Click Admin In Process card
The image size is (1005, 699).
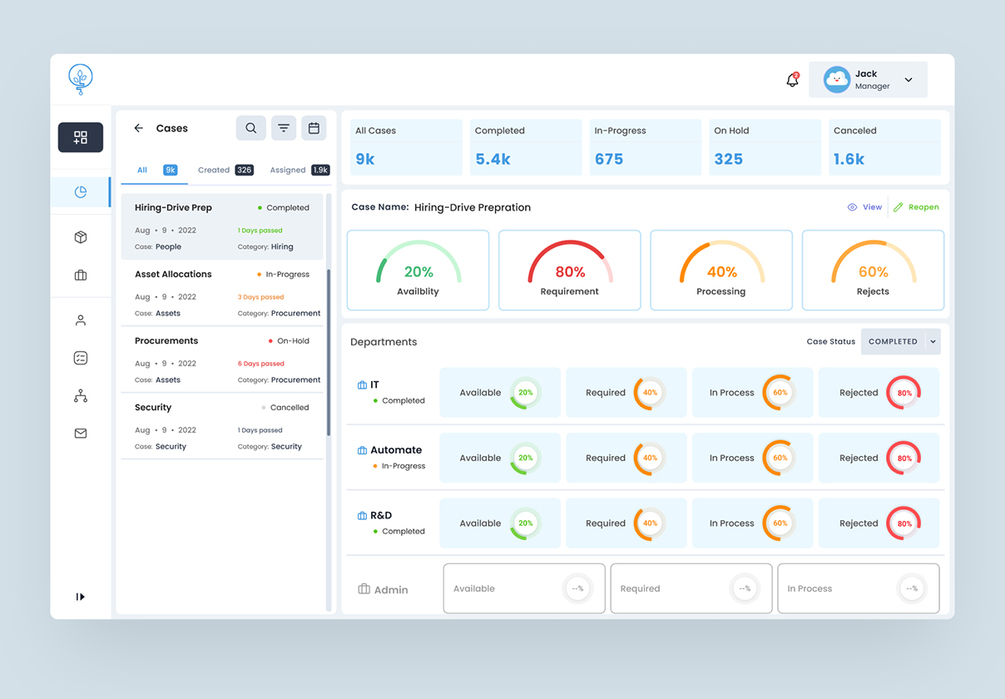click(859, 589)
